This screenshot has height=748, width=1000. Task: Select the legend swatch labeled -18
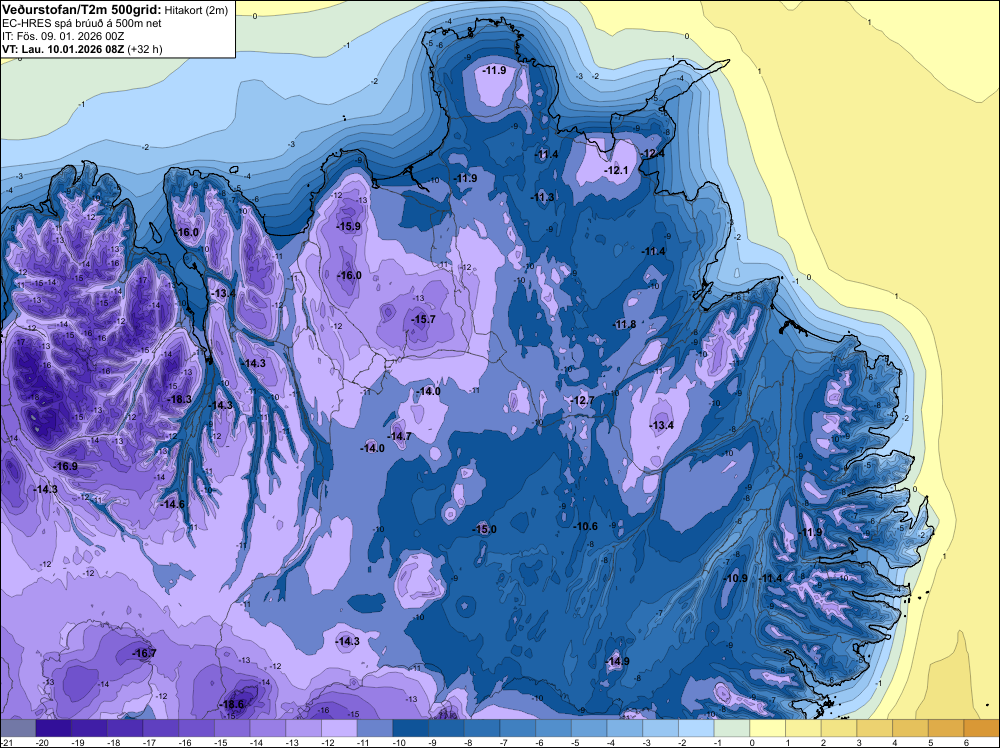point(125,728)
